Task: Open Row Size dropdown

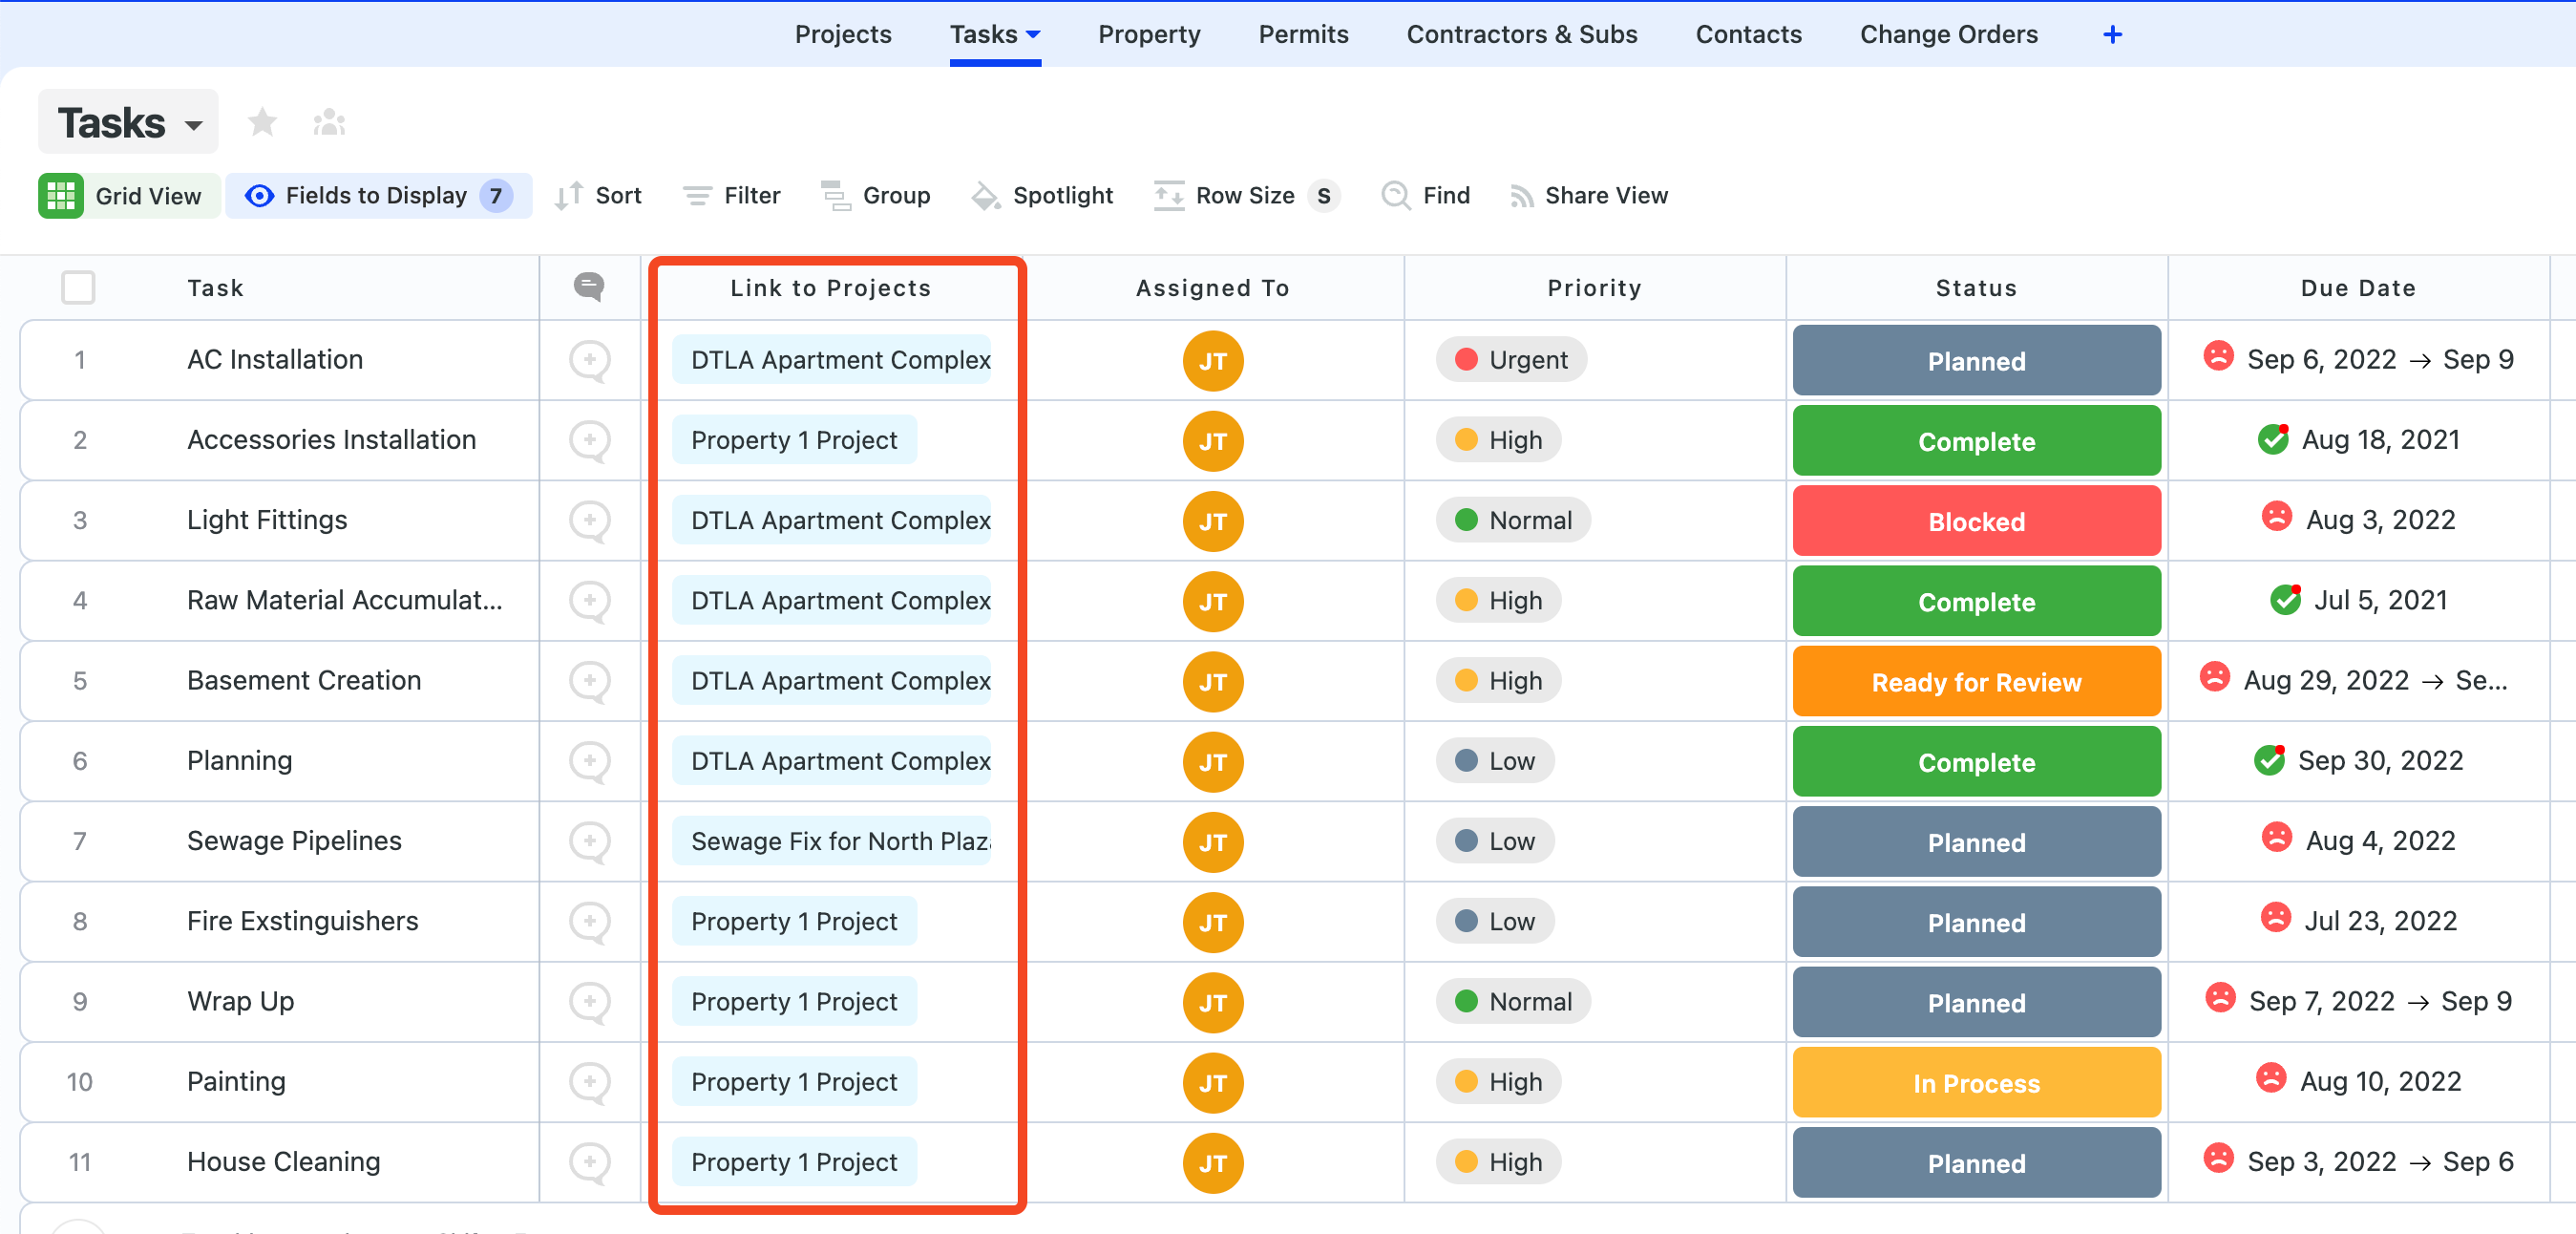Action: [1245, 195]
